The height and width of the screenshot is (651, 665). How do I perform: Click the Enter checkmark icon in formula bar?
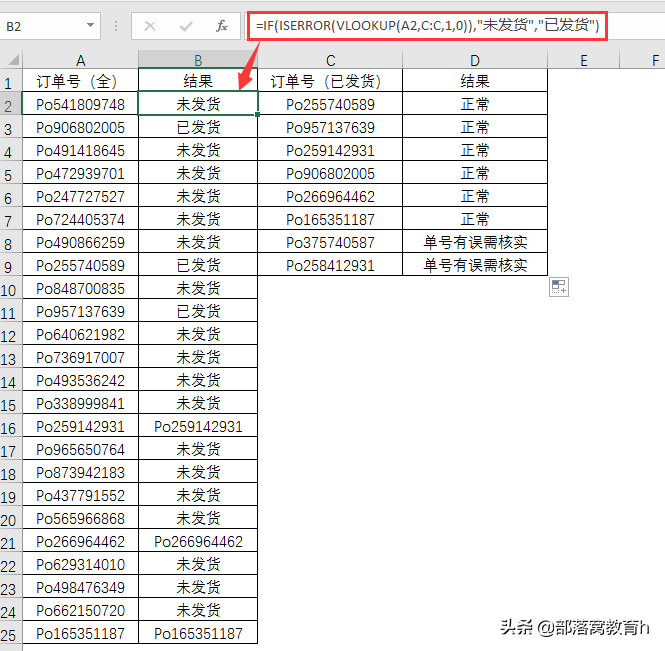186,26
